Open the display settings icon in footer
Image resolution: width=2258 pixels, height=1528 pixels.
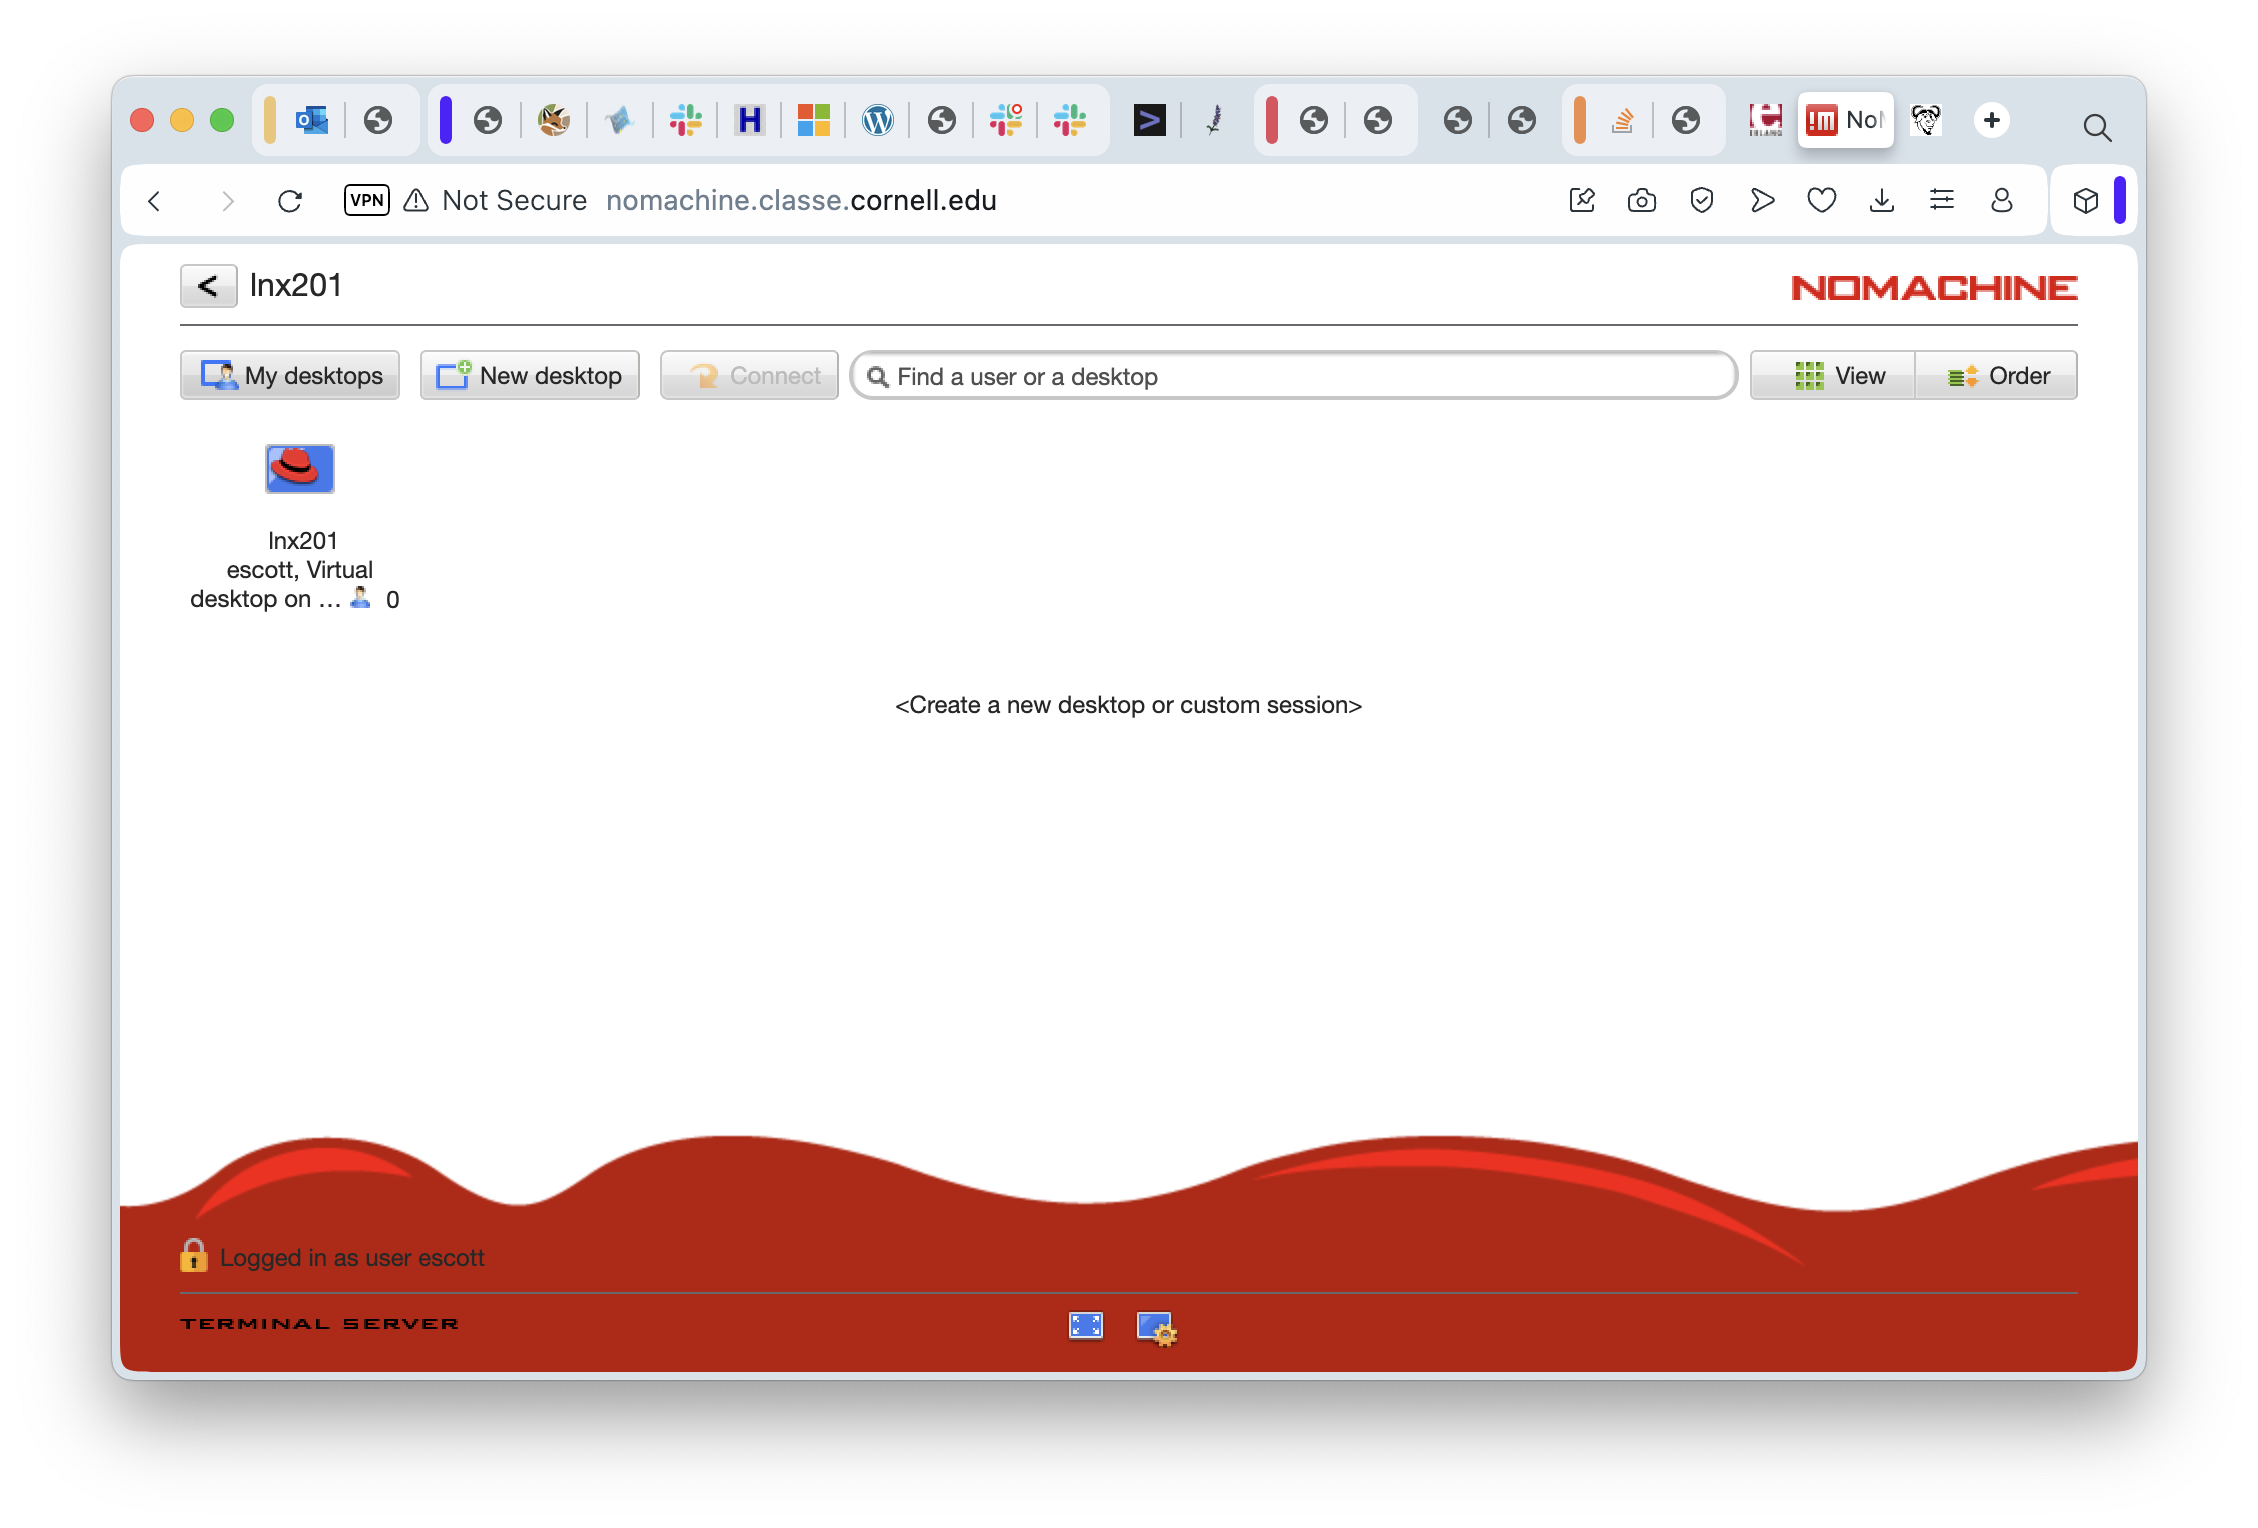pyautogui.click(x=1156, y=1328)
